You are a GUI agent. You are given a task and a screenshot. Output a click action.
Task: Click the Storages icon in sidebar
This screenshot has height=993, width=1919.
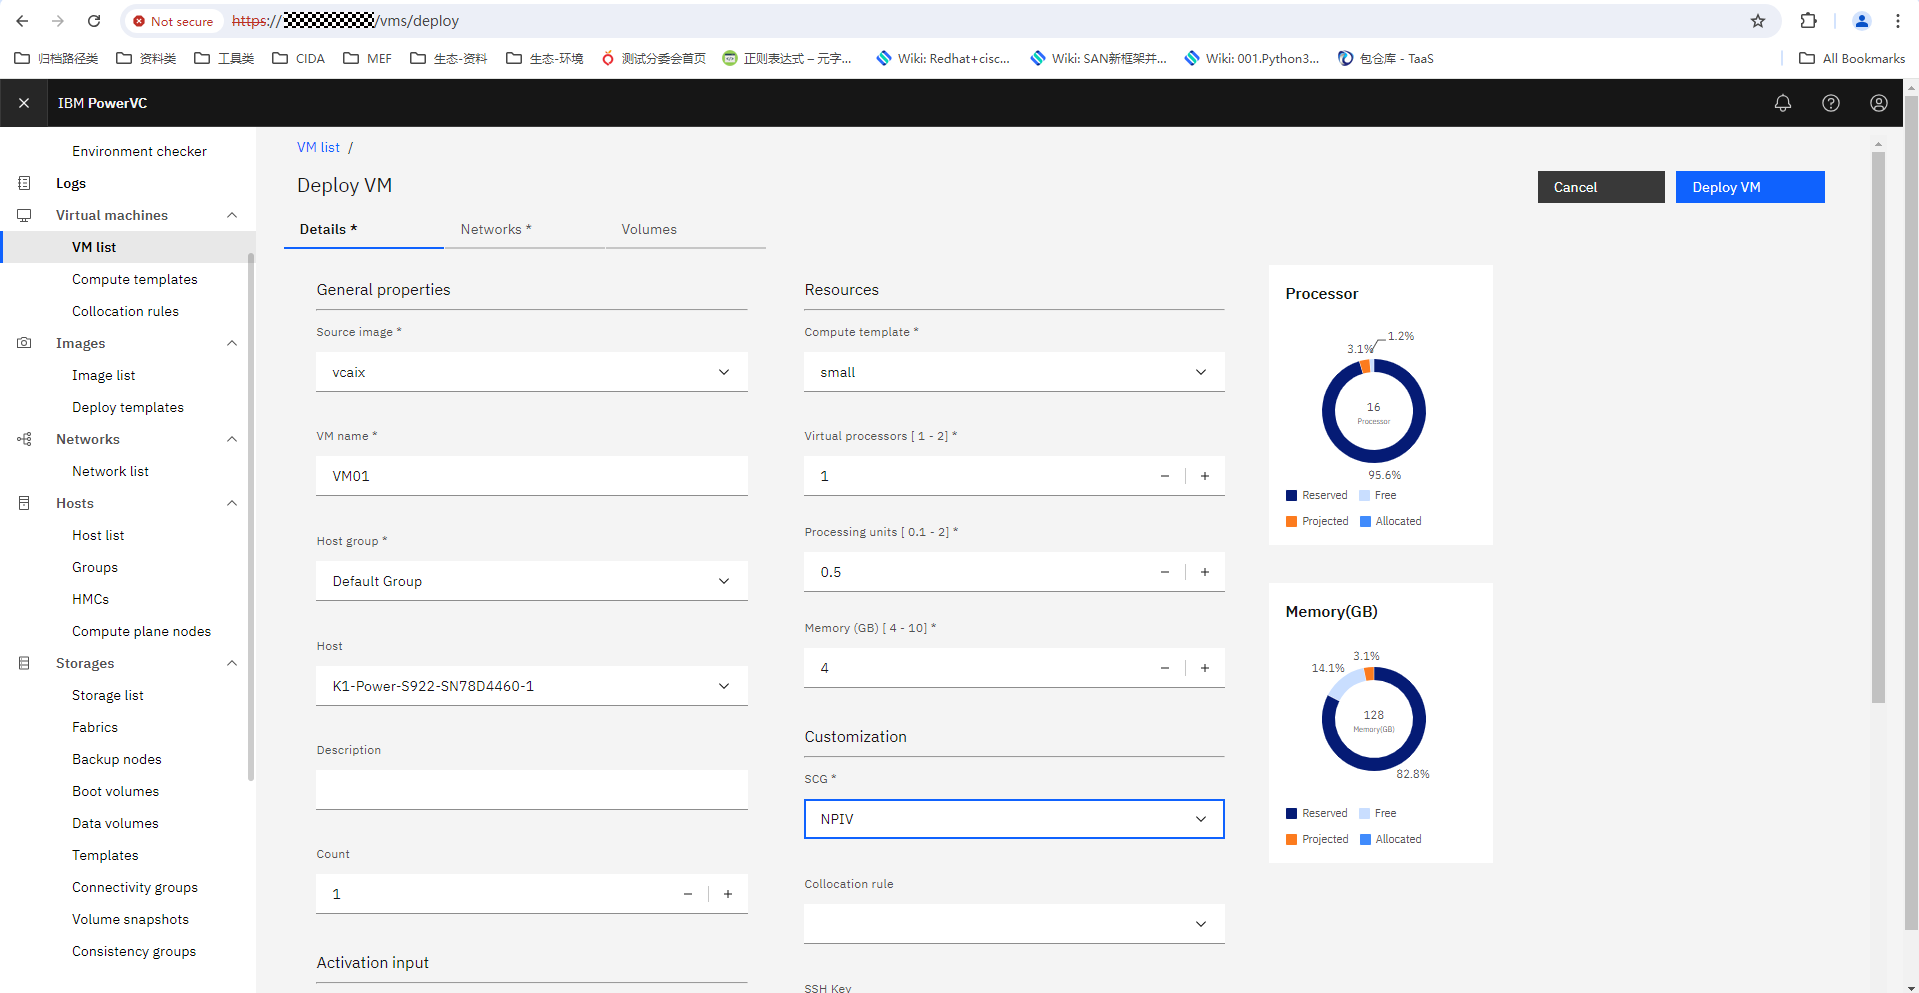pyautogui.click(x=24, y=663)
